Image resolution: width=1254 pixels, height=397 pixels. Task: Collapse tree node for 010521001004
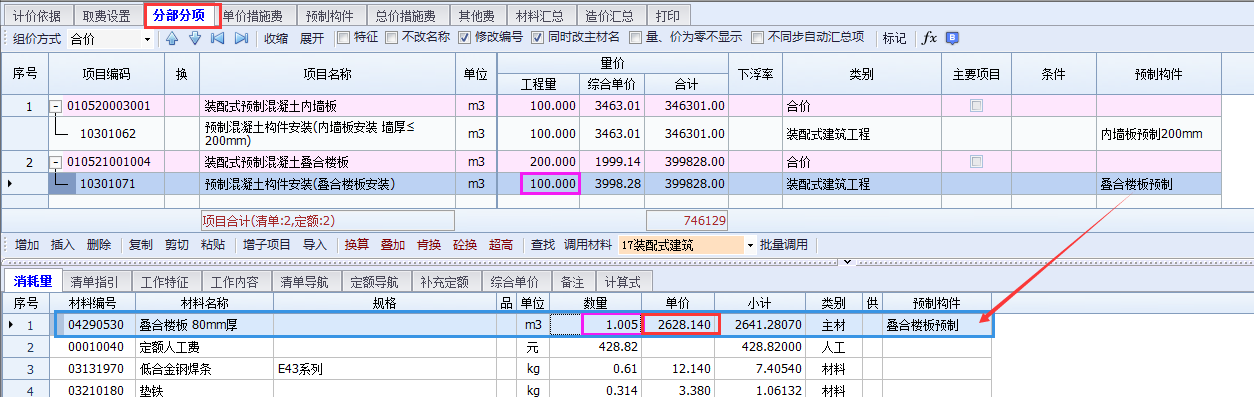tap(57, 162)
